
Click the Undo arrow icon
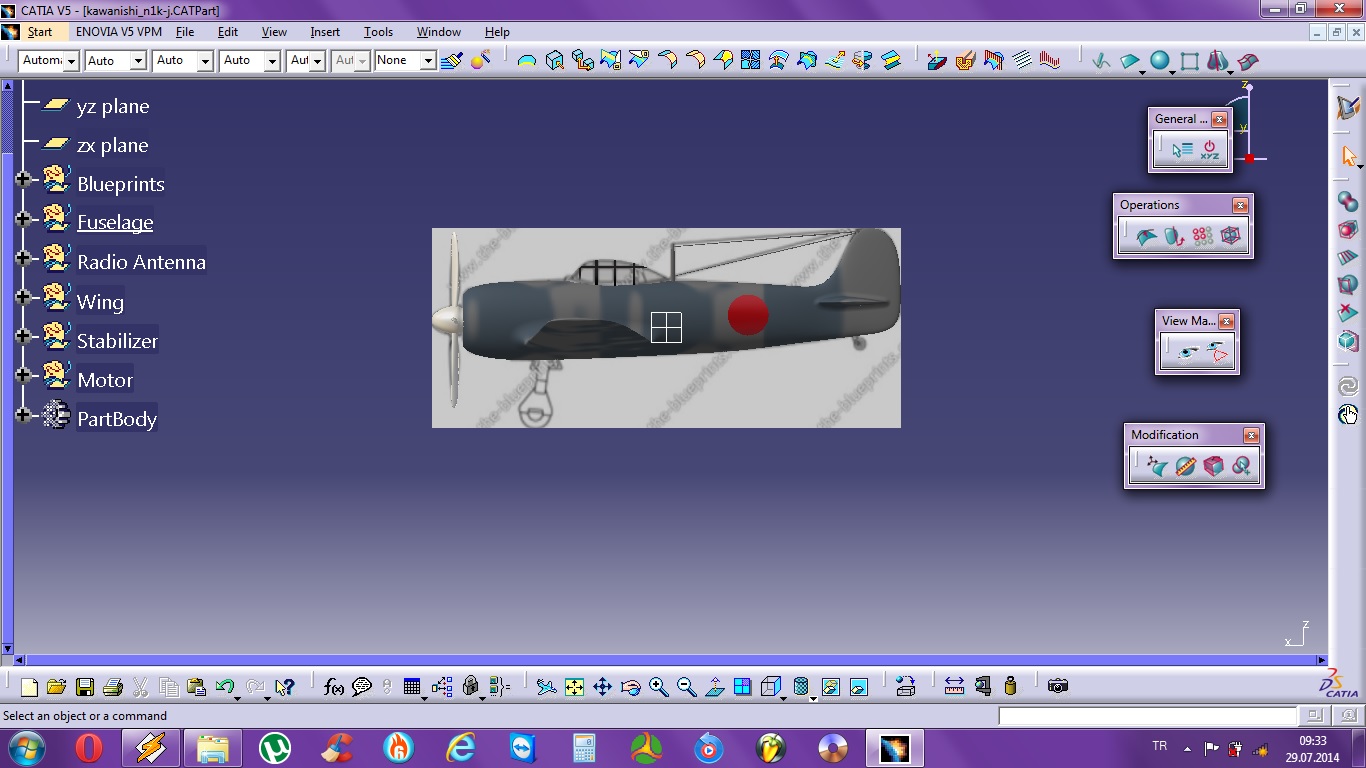(224, 687)
